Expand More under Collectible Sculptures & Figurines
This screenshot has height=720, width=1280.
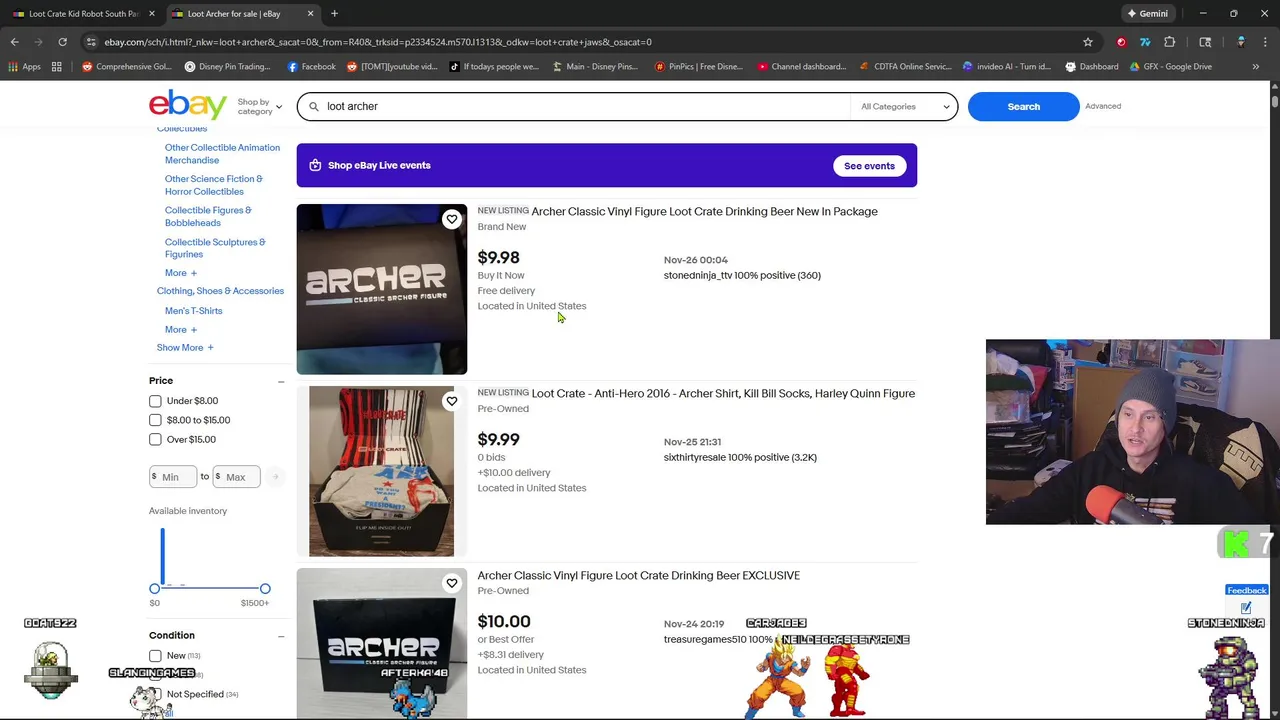coord(181,273)
